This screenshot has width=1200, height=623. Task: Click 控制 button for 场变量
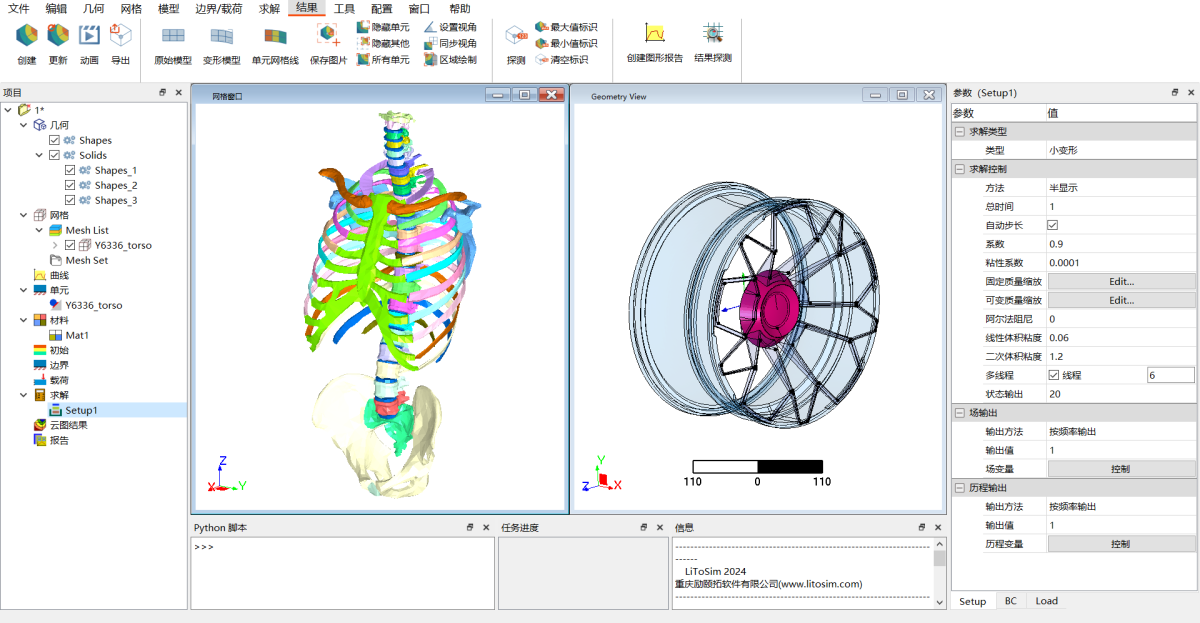[1121, 468]
